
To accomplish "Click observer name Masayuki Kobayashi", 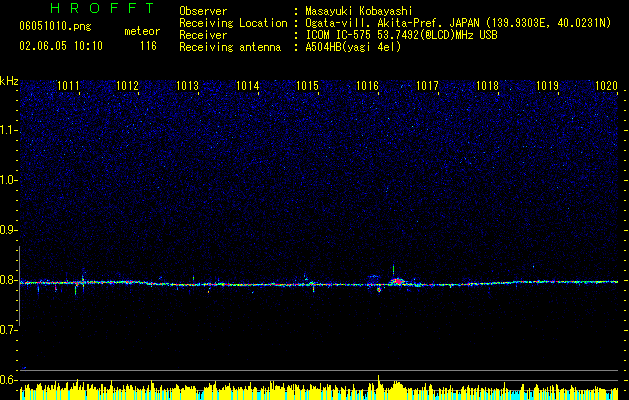I will pyautogui.click(x=358, y=11).
